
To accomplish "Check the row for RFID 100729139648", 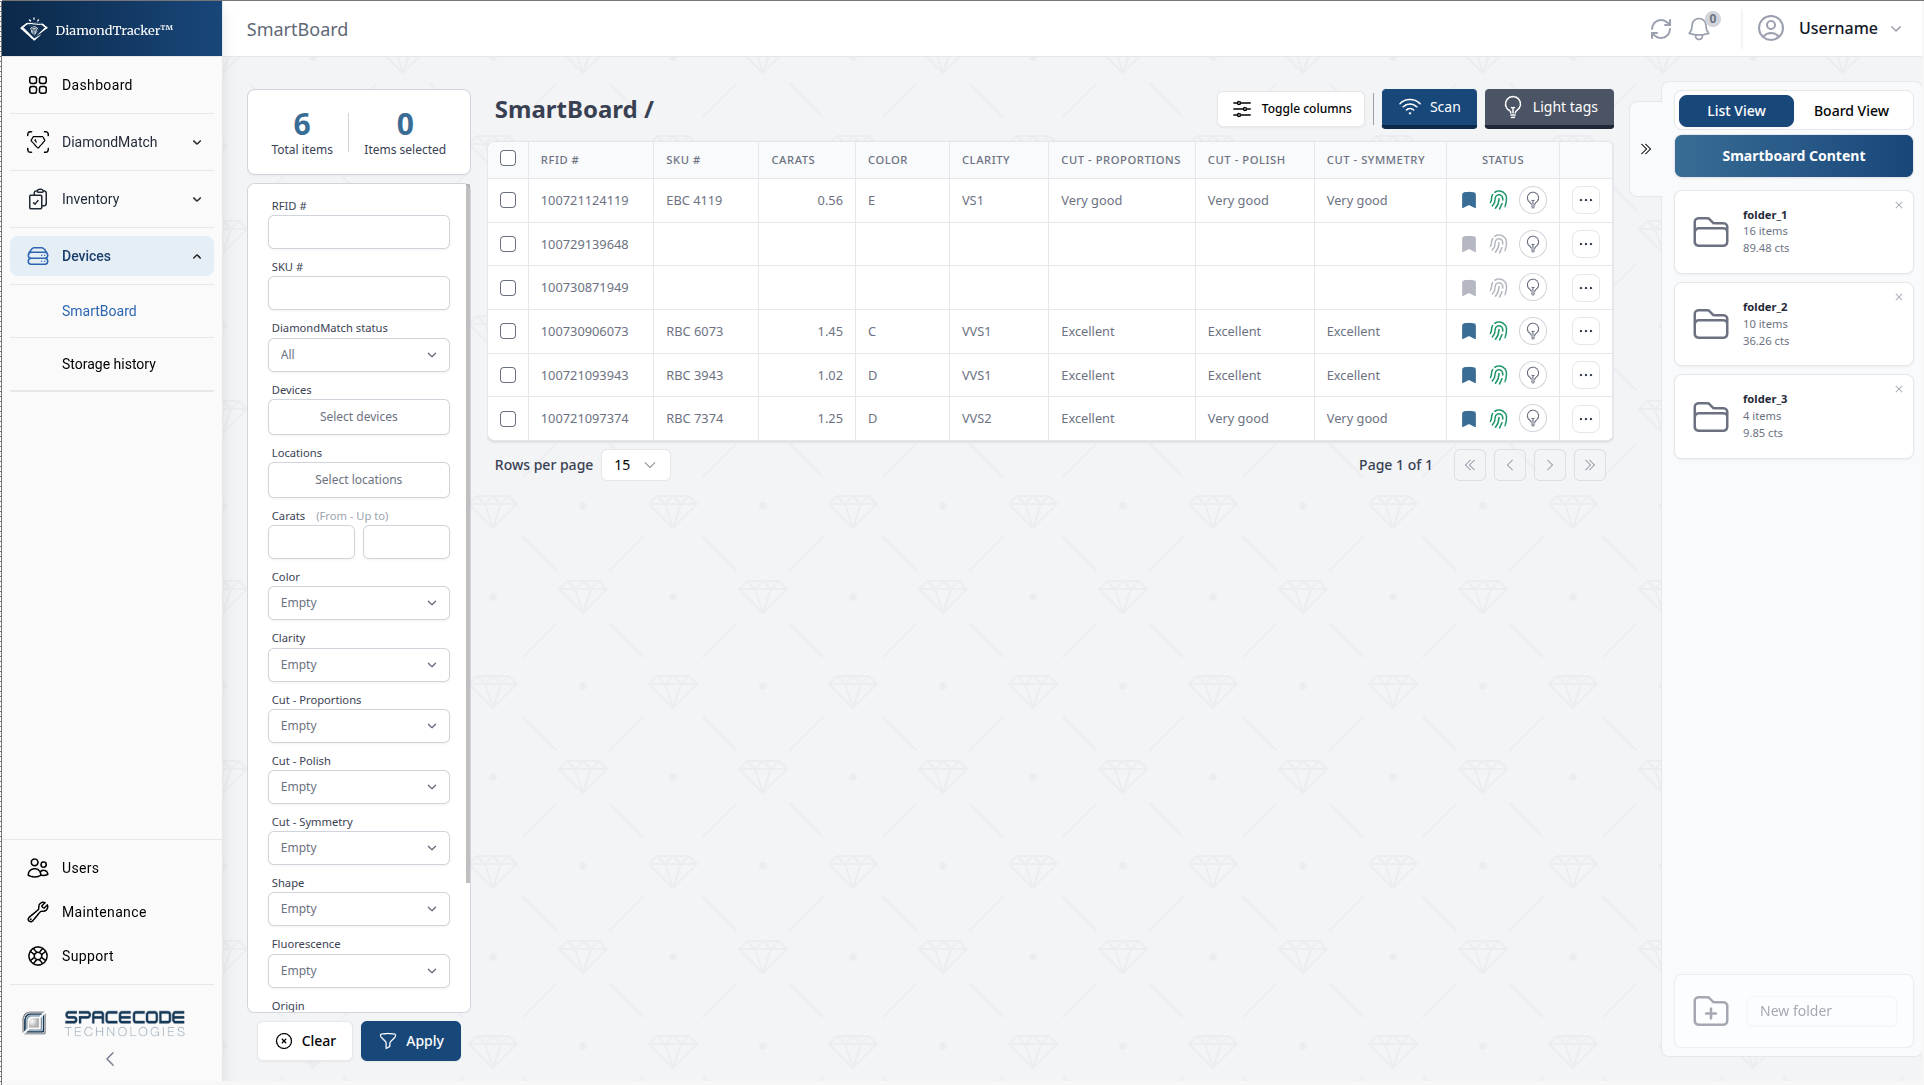I will [x=508, y=244].
